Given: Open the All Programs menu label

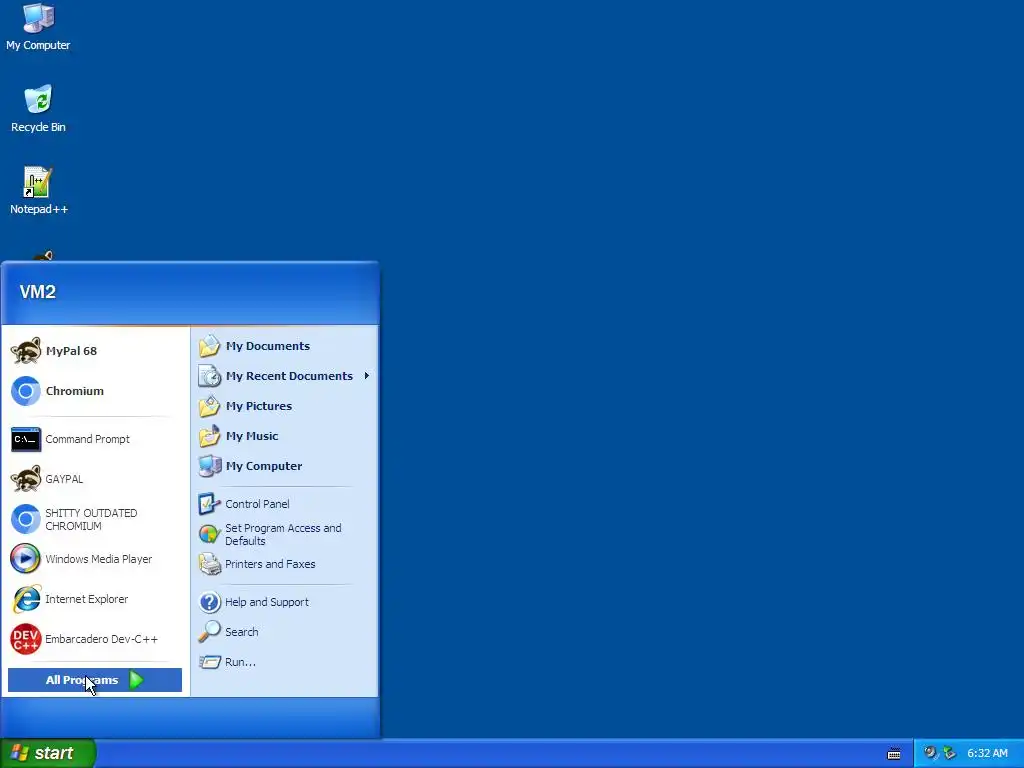Looking at the screenshot, I should pyautogui.click(x=82, y=680).
